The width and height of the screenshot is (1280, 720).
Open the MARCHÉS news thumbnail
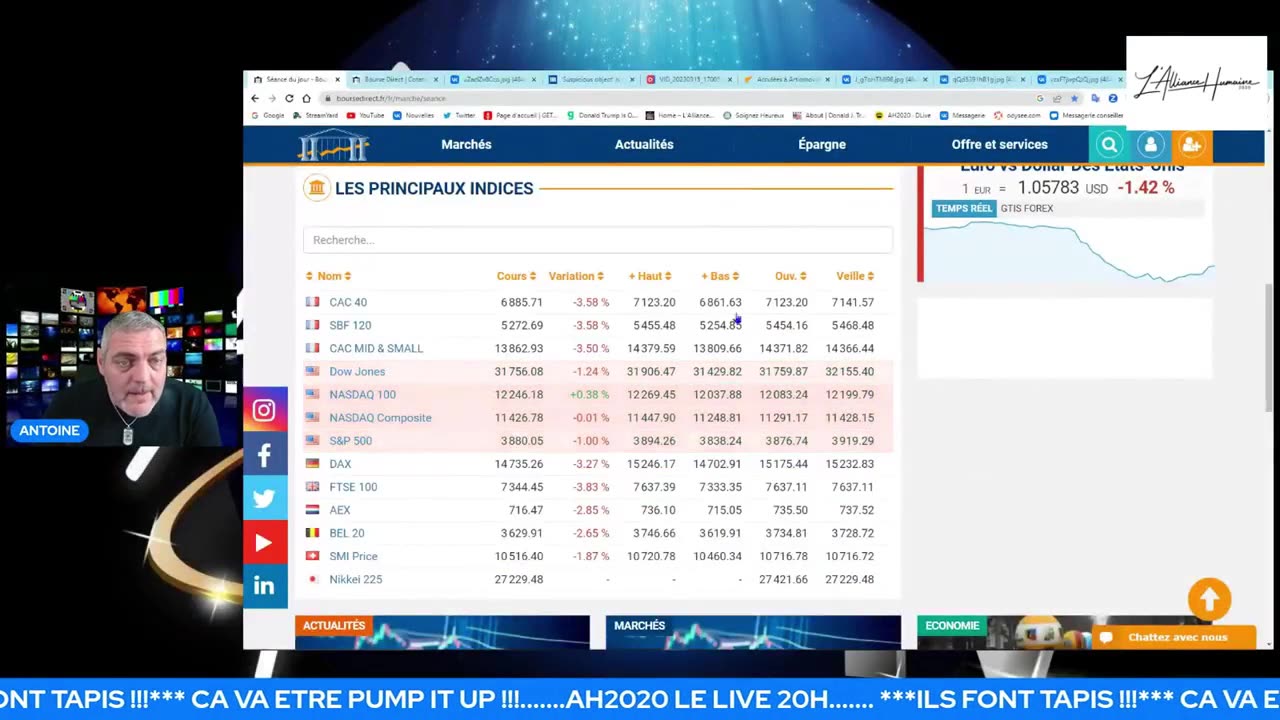click(x=753, y=632)
